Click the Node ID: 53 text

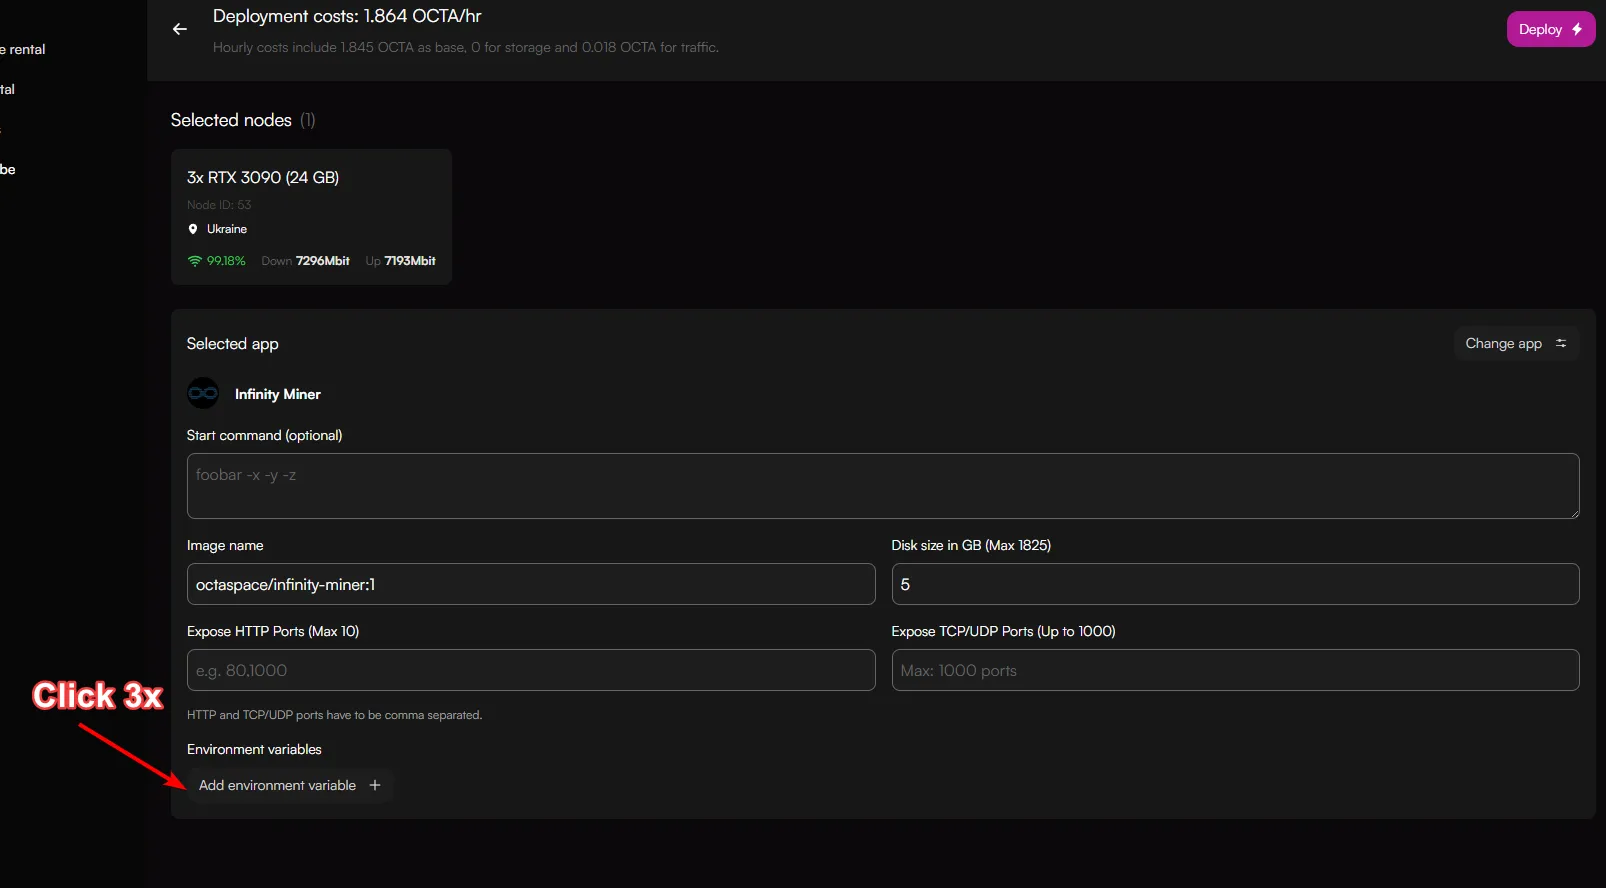pyautogui.click(x=219, y=205)
